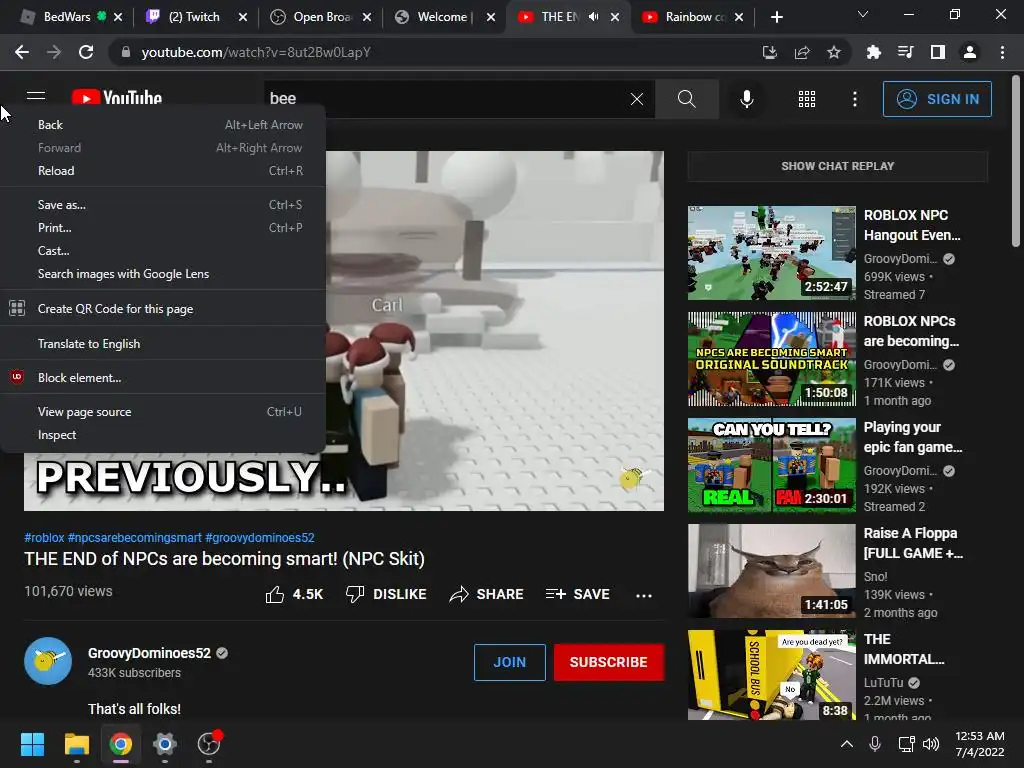Choose Reload in the context menu

(163, 170)
